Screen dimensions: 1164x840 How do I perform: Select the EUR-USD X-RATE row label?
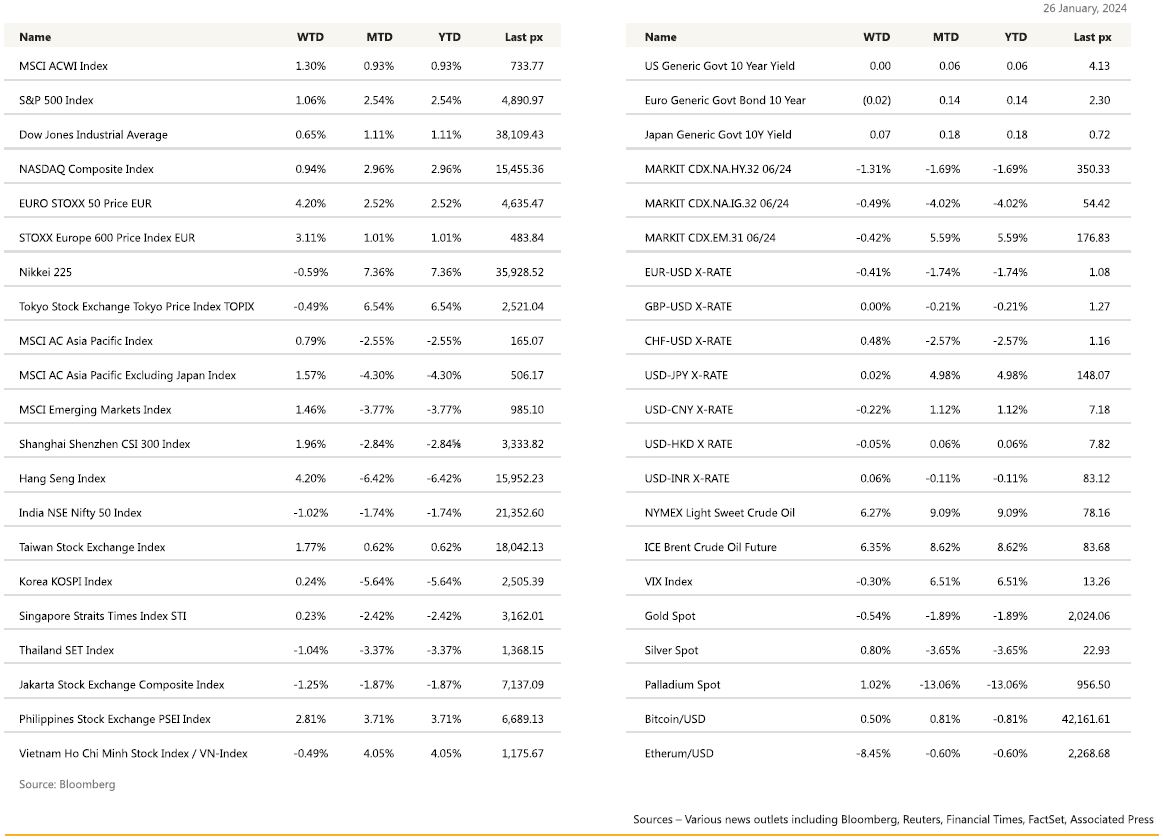688,272
